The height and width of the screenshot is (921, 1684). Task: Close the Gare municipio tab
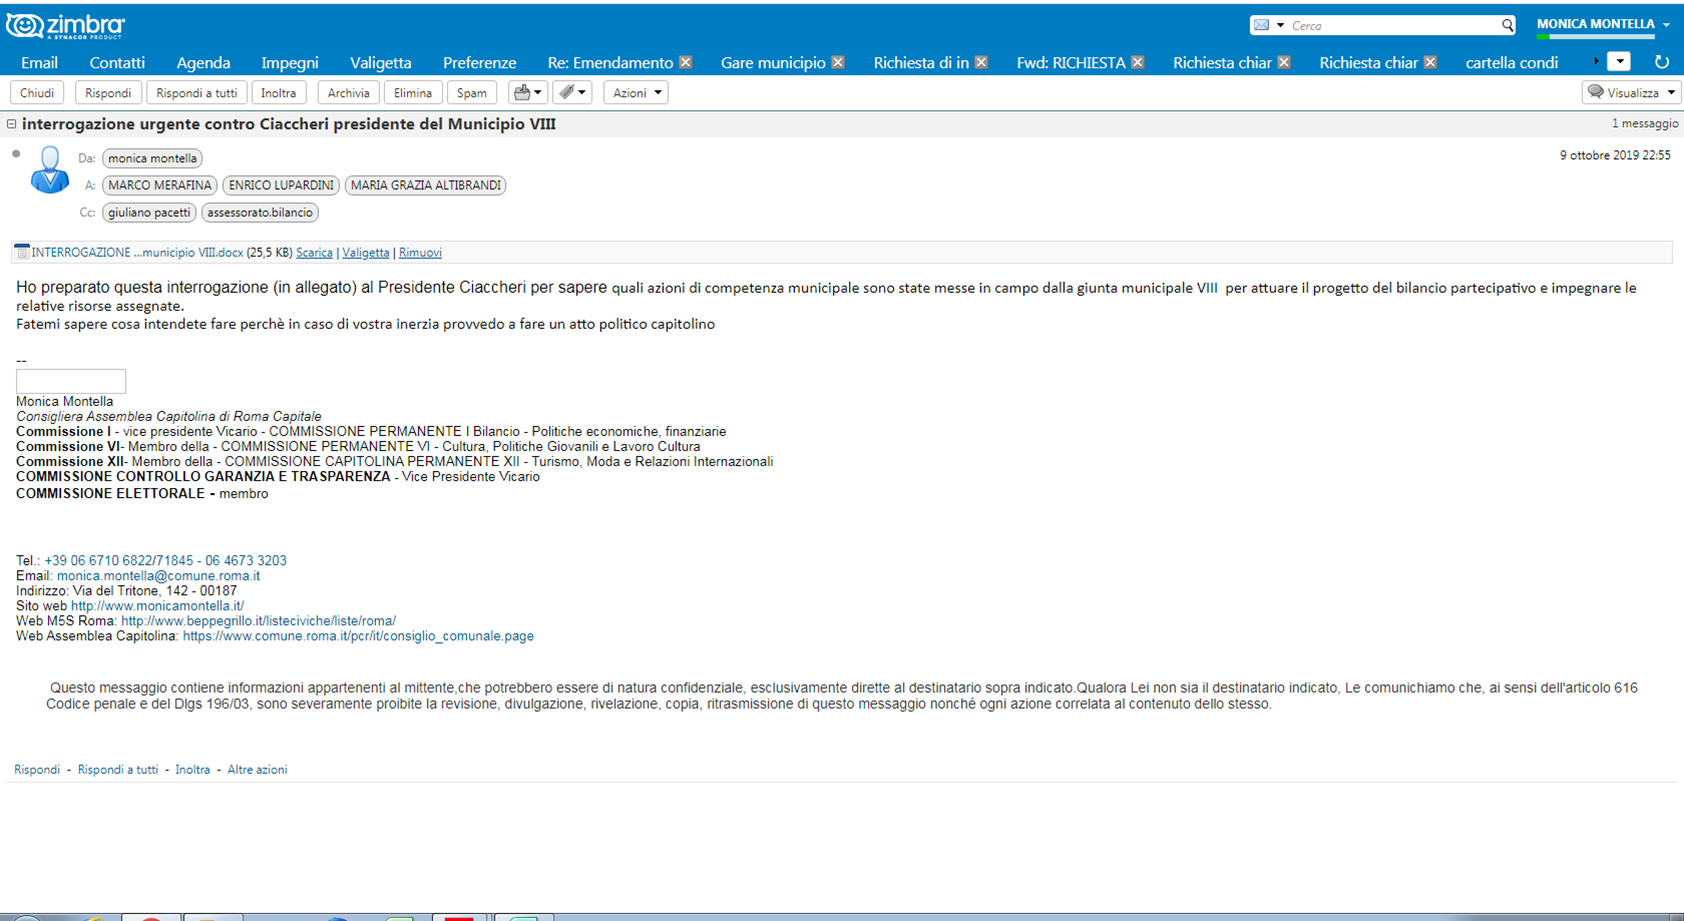(x=838, y=62)
